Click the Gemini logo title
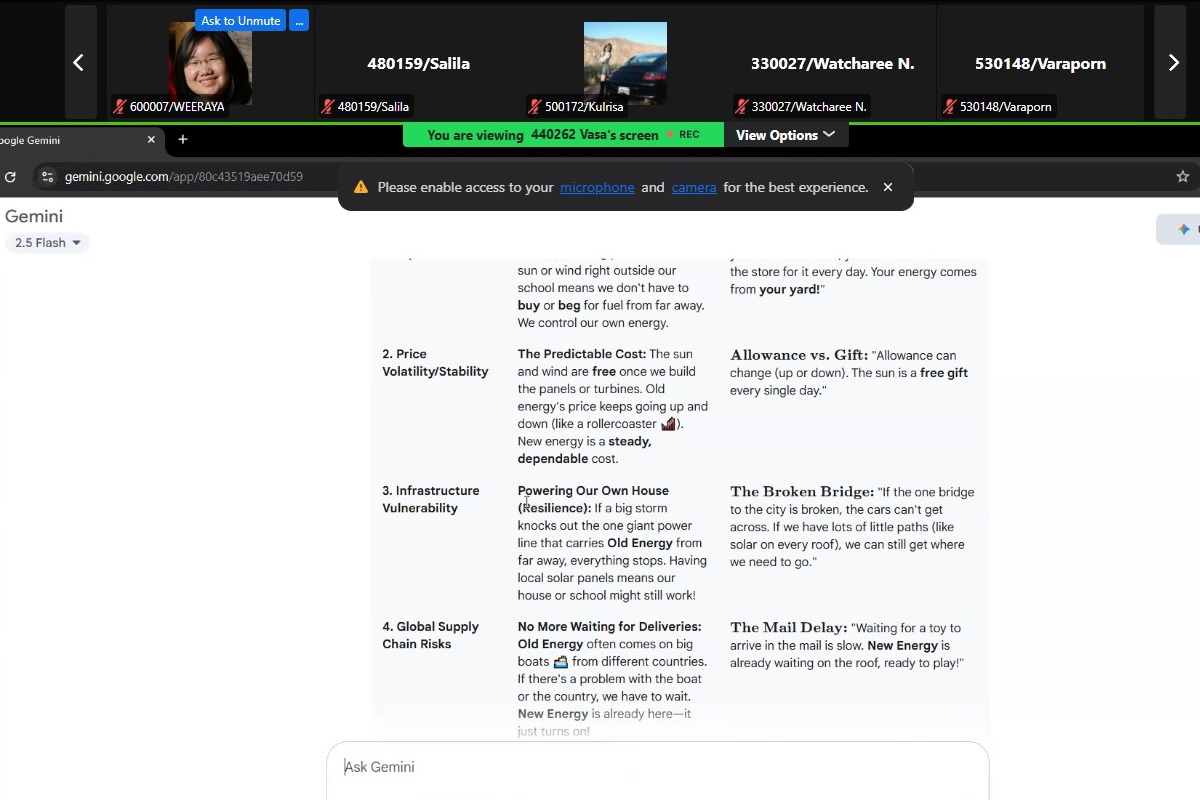This screenshot has width=1200, height=800. 34,216
